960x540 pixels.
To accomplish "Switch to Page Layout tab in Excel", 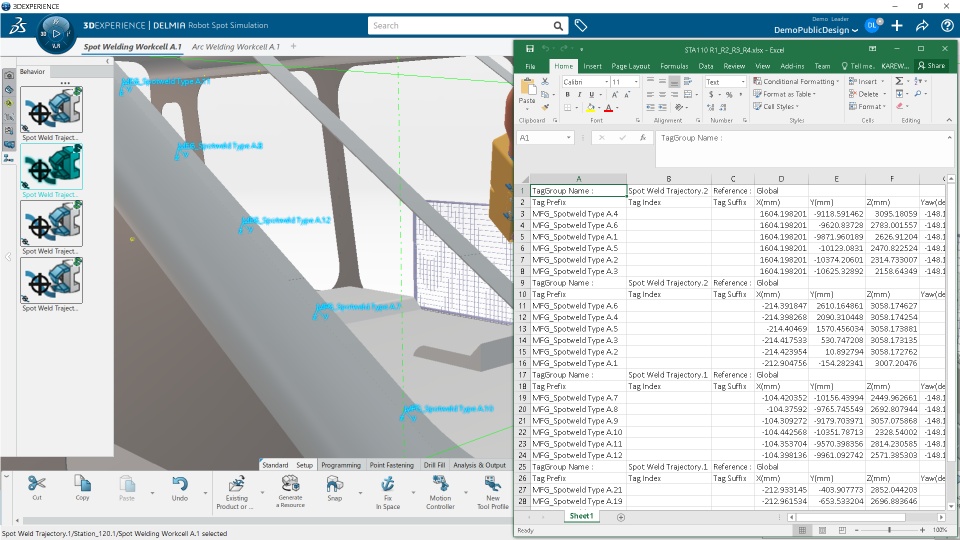I will (631, 66).
